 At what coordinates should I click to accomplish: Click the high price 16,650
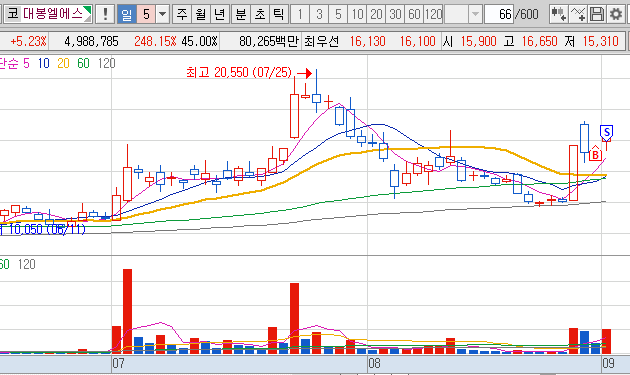(x=540, y=41)
